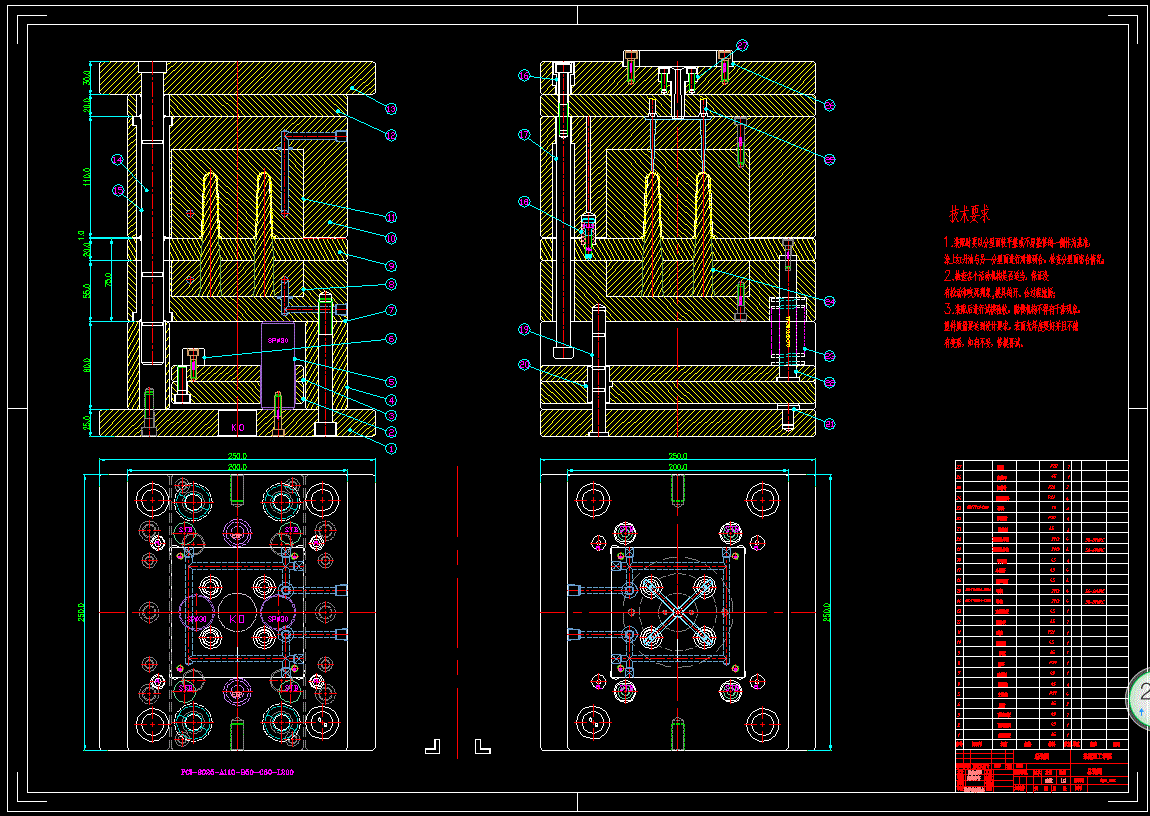Select the 110.0 vertical dimension text
Screen dimensions: 1150x816
(x=86, y=176)
